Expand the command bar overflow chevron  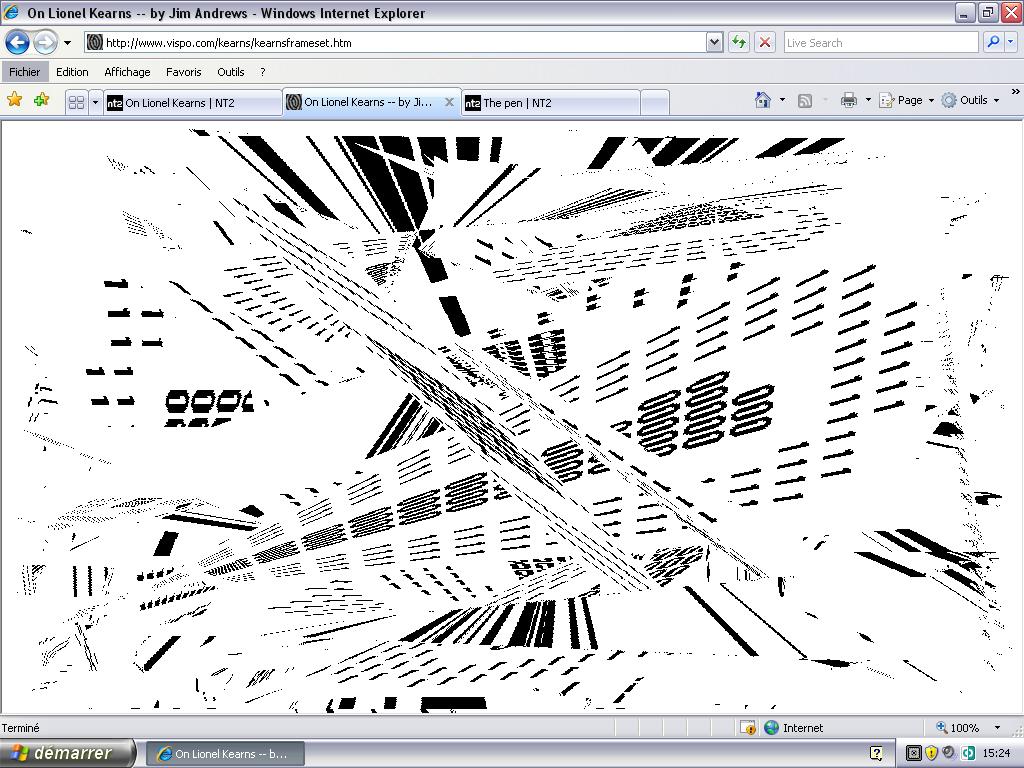1016,92
